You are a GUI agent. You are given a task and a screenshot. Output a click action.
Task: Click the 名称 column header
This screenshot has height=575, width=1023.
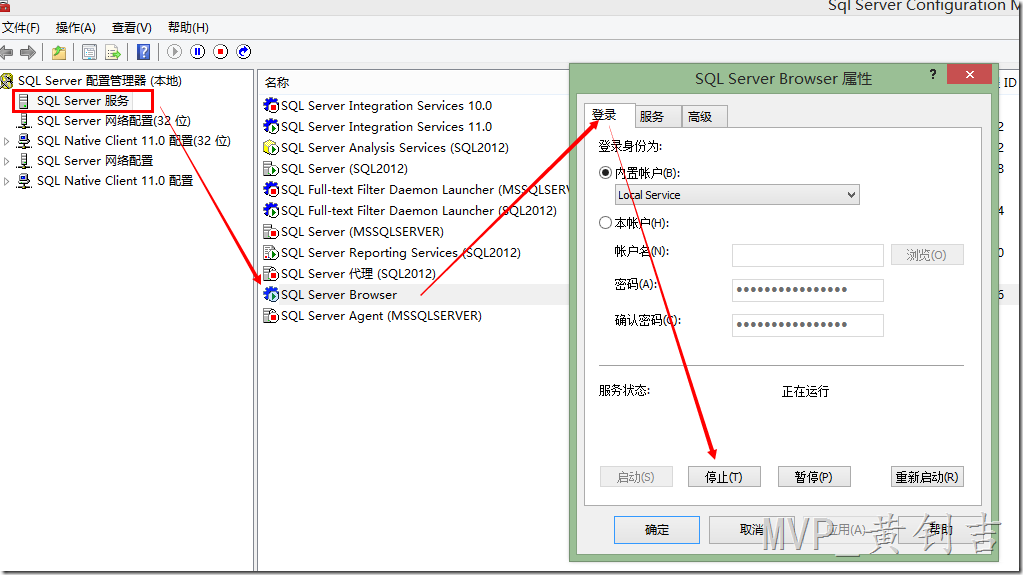tap(277, 83)
